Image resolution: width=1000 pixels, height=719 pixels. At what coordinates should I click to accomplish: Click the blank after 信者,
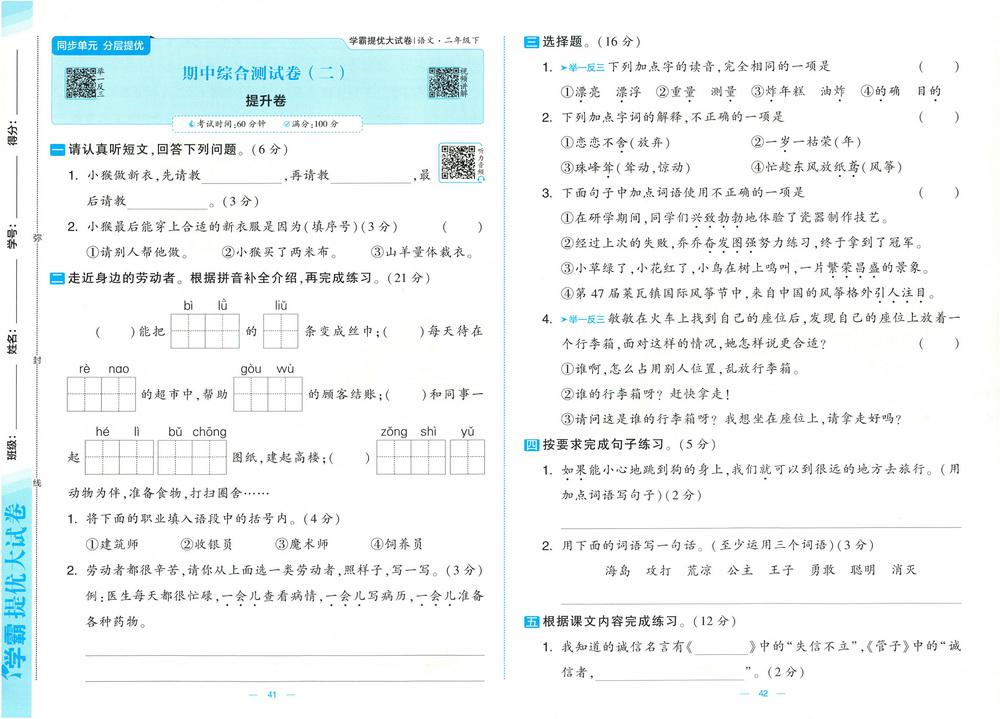670,673
